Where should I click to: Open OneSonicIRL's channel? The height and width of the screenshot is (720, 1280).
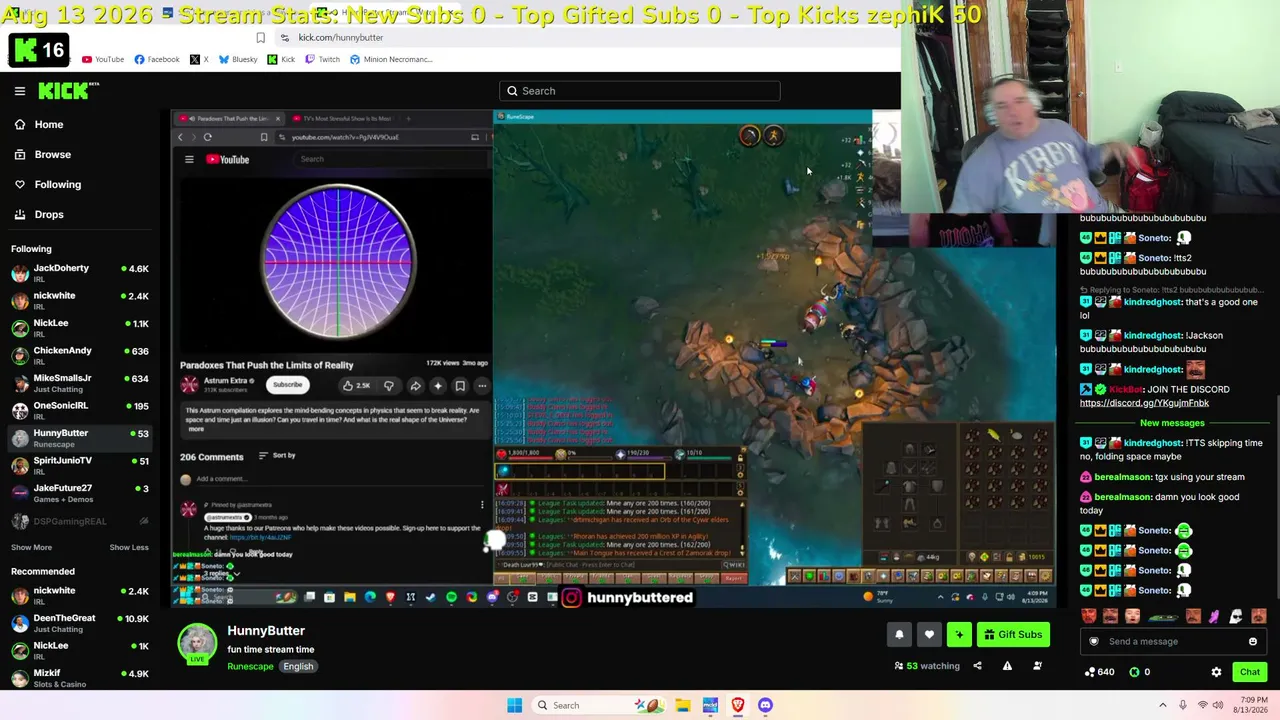(x=80, y=410)
